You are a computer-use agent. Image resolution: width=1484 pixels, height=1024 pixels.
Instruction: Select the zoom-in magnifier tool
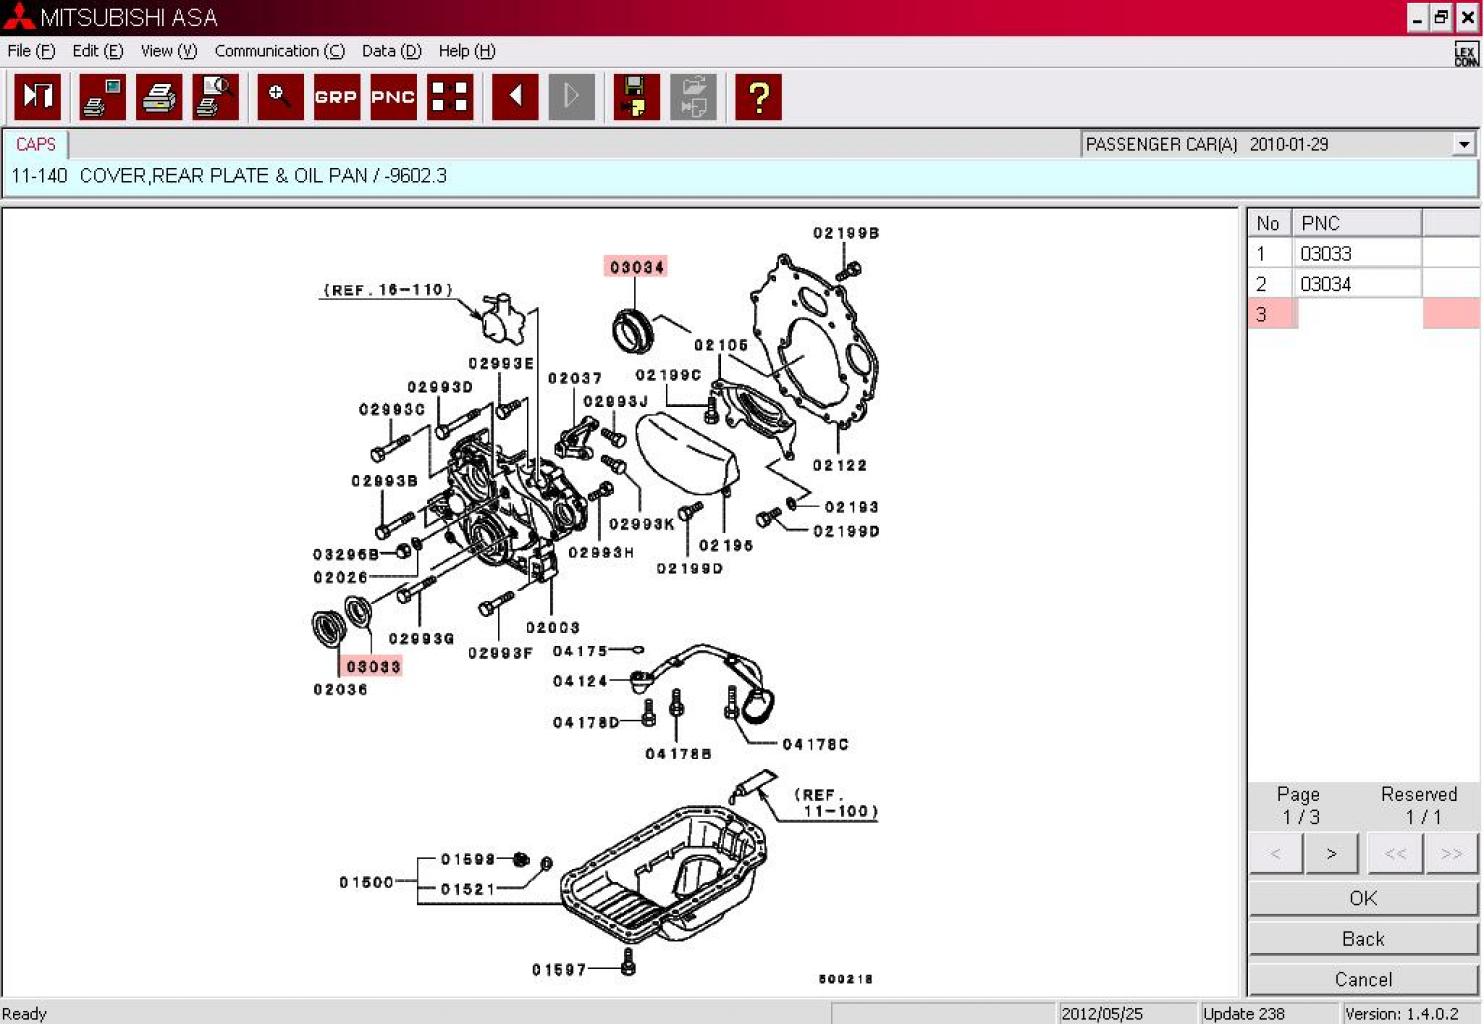280,97
